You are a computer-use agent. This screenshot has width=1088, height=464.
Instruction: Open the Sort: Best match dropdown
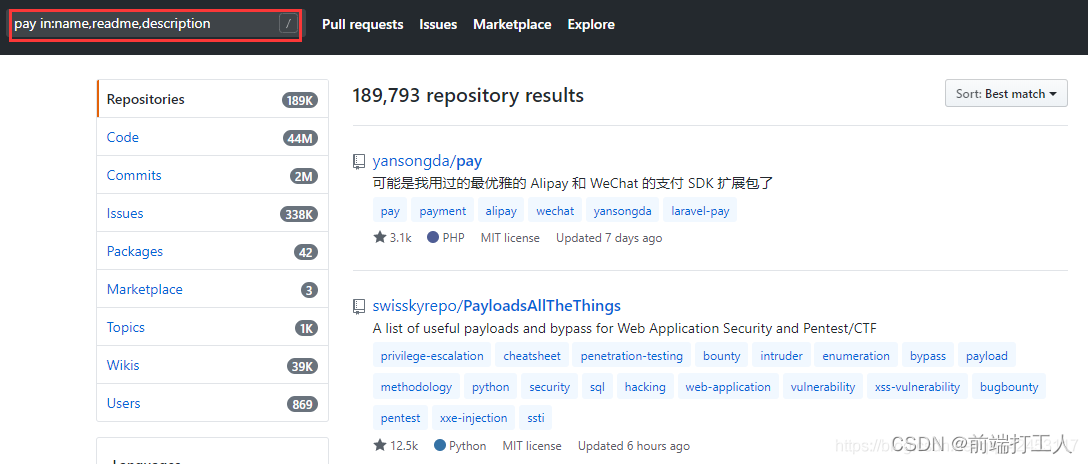(1006, 94)
